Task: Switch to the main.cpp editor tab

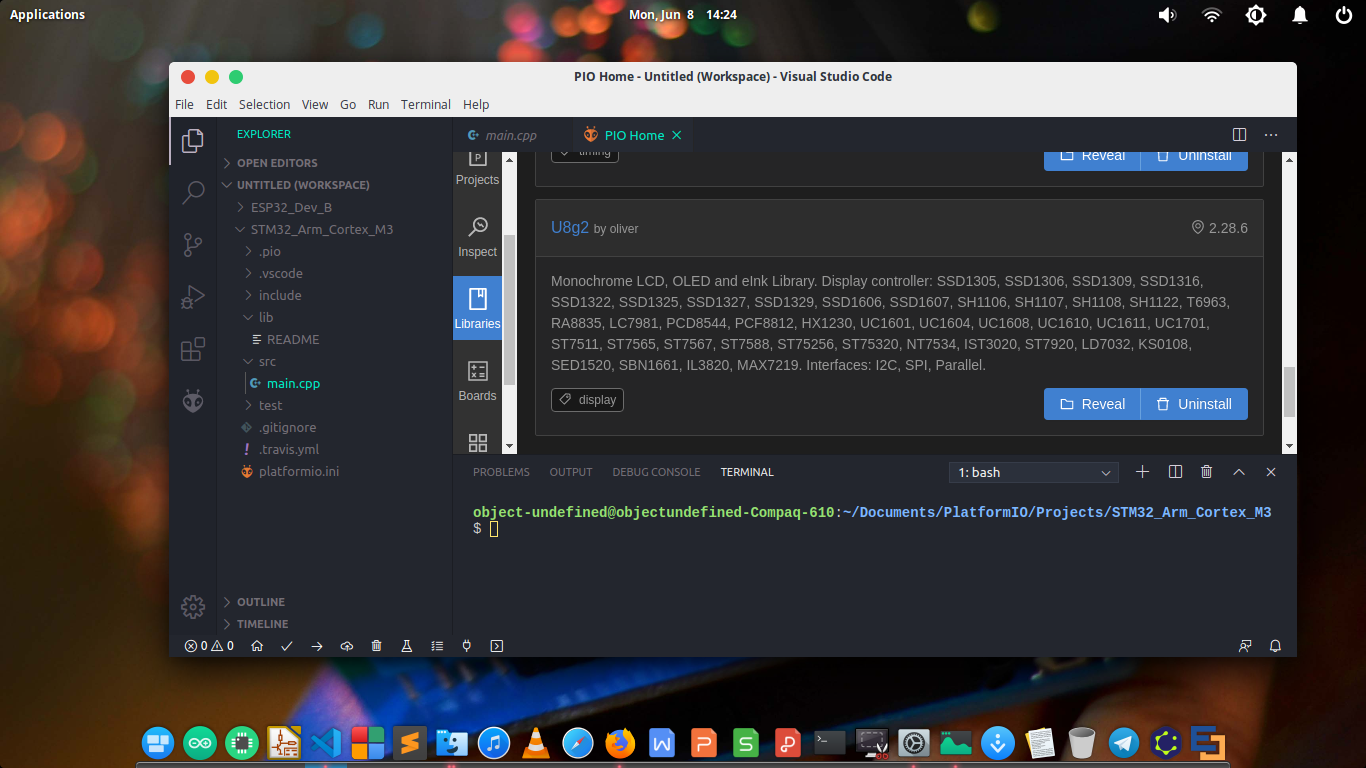Action: [512, 135]
